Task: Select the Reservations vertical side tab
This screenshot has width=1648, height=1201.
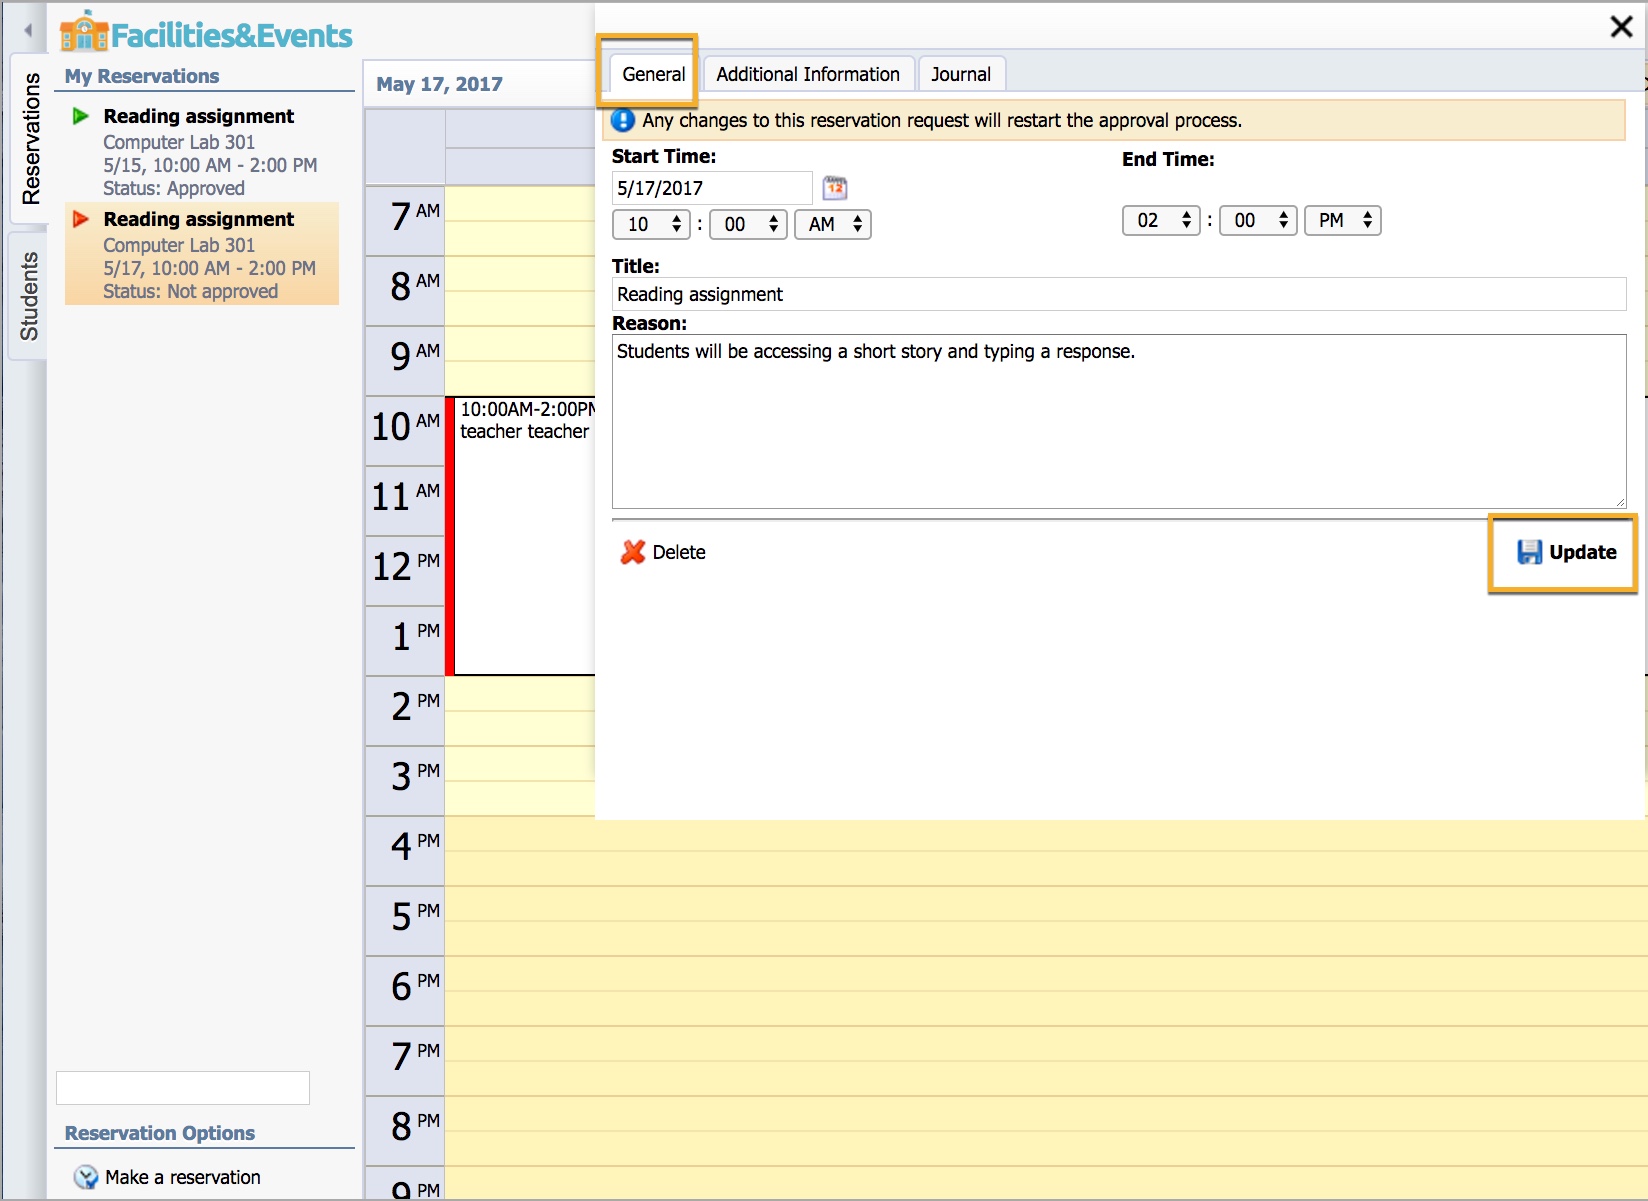Action: 29,139
